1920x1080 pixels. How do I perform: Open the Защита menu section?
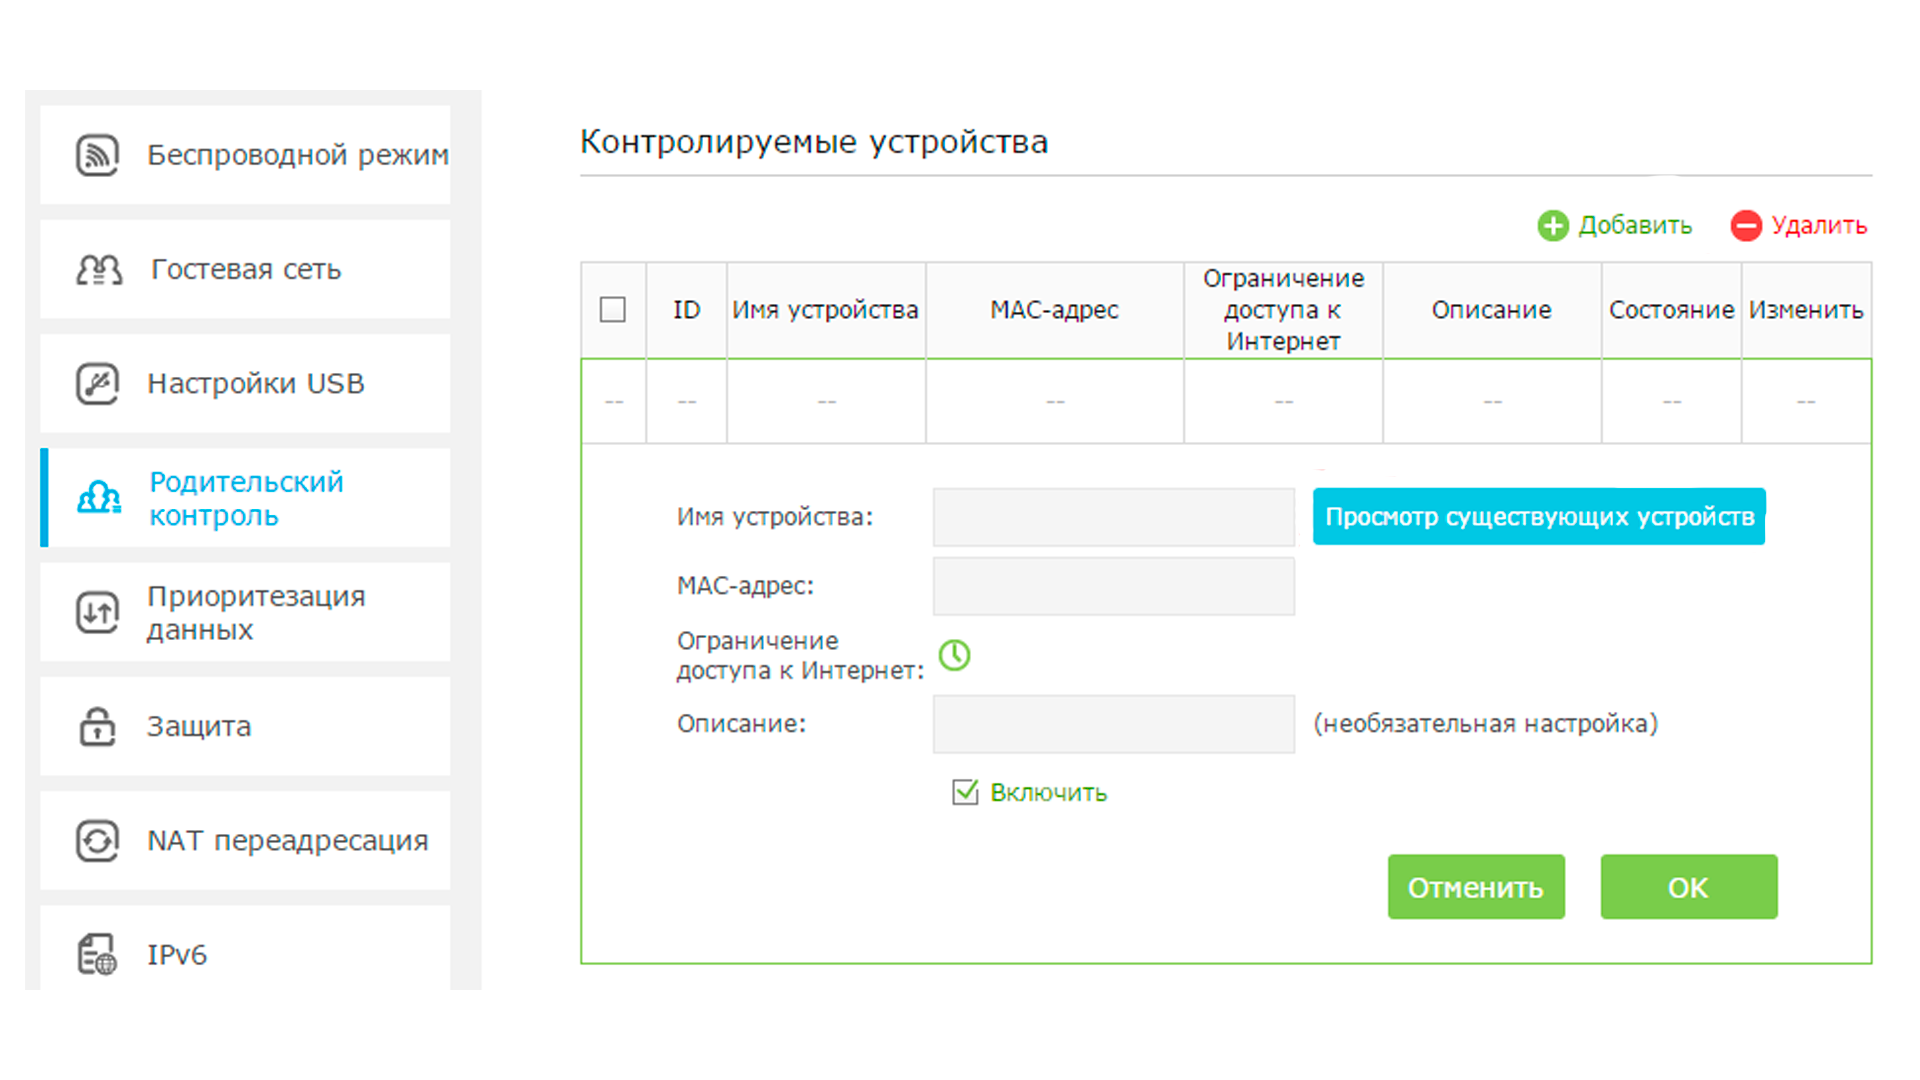[199, 727]
